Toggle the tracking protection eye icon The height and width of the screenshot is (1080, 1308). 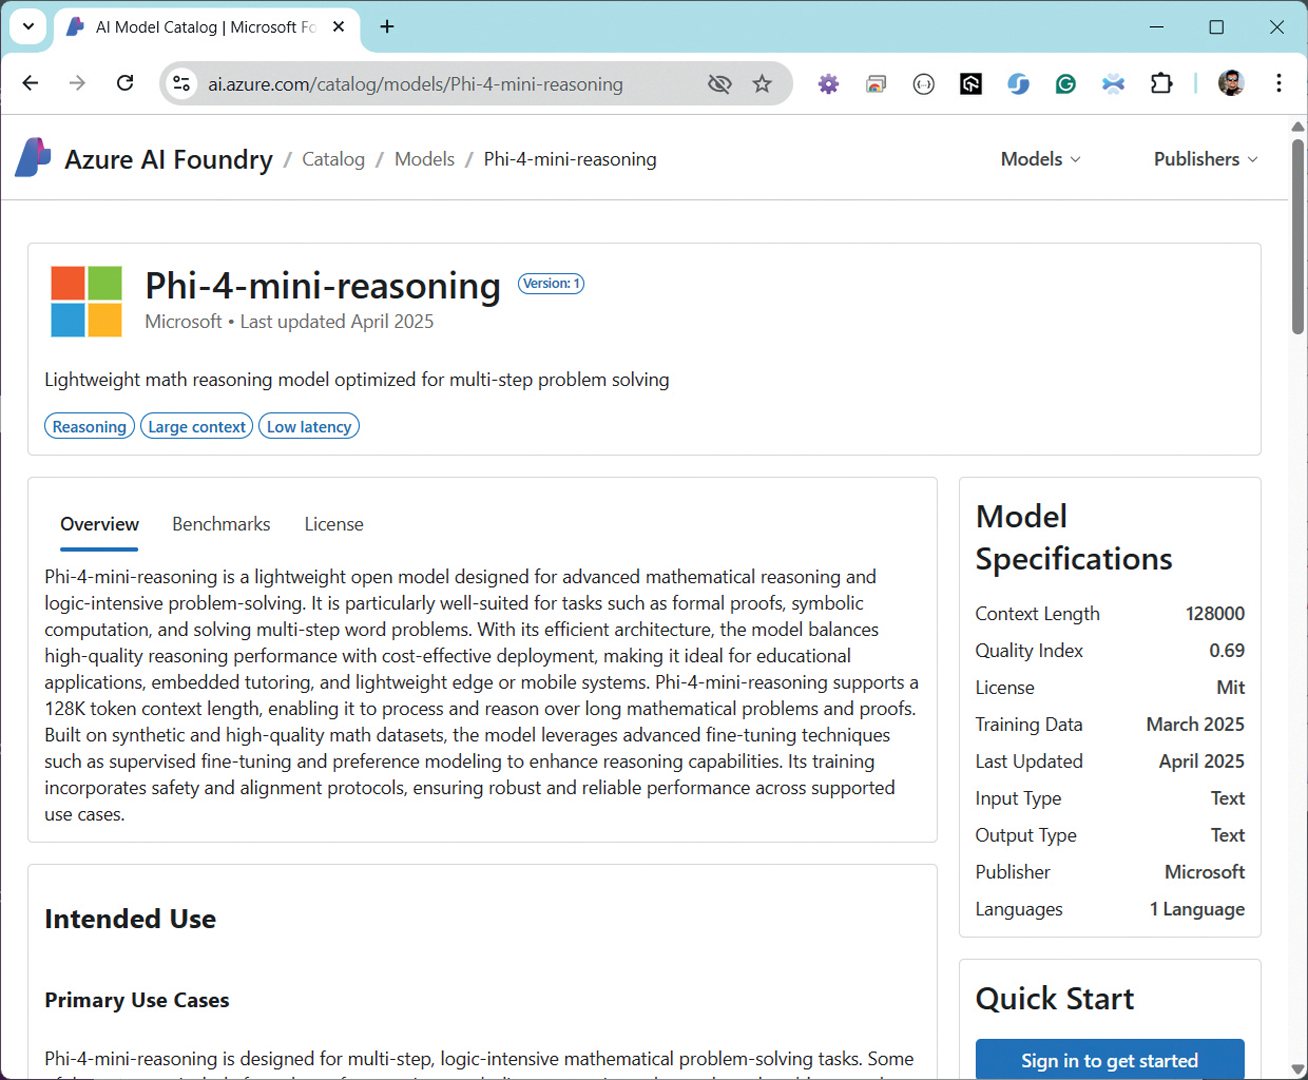(x=719, y=84)
